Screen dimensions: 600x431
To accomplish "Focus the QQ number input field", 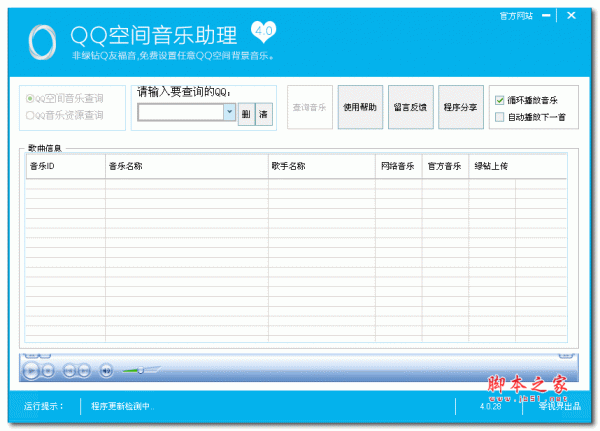I will pyautogui.click(x=181, y=113).
